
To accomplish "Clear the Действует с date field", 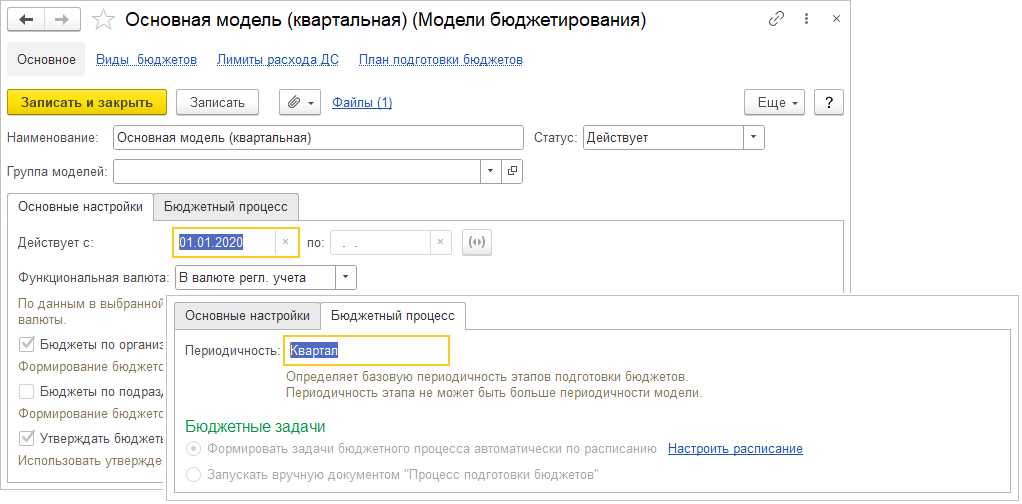I will [x=285, y=242].
